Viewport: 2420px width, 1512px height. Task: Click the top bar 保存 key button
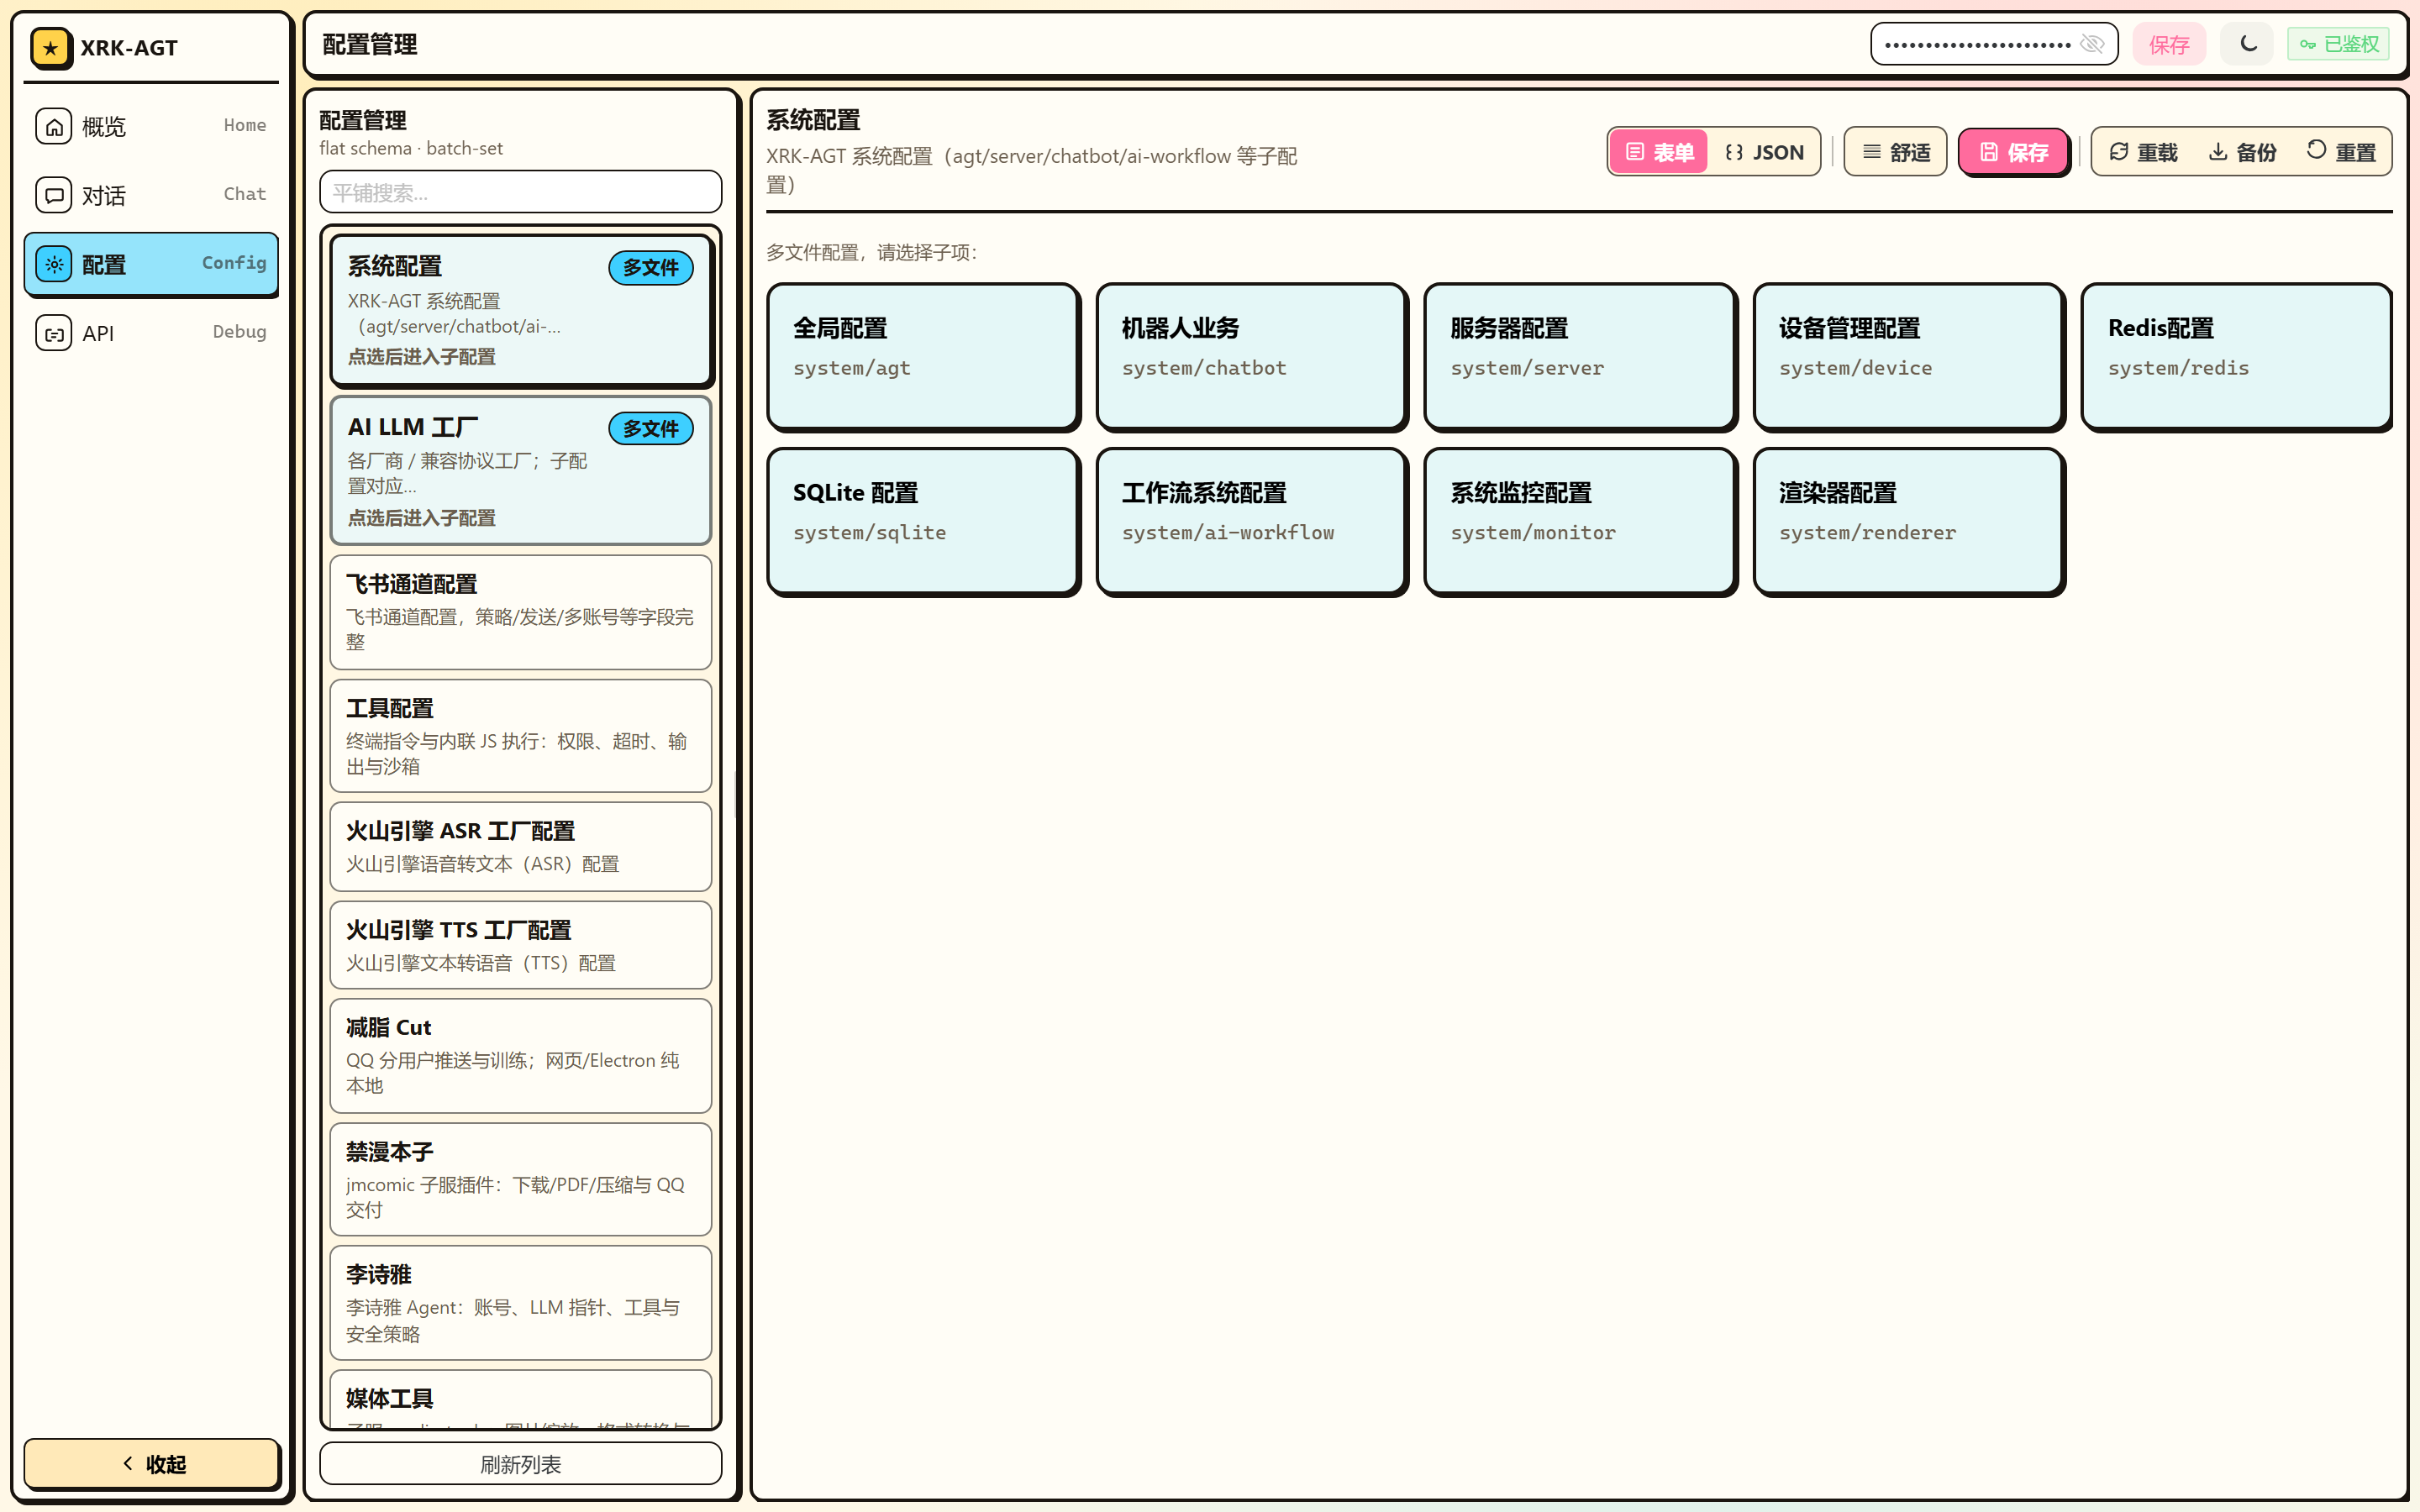(2169, 44)
